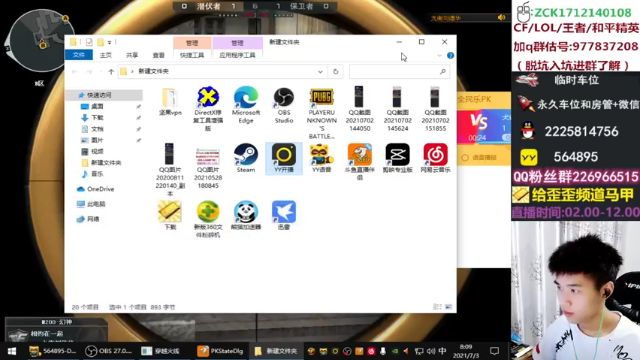640x360 pixels.
Task: Open the address bar history dropdown
Action: [x=320, y=71]
